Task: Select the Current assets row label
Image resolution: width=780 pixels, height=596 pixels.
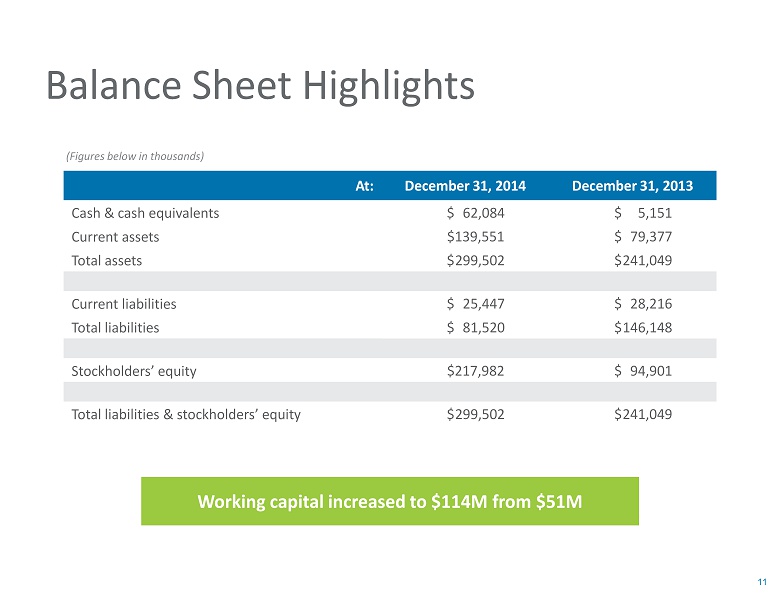Action: tap(115, 237)
